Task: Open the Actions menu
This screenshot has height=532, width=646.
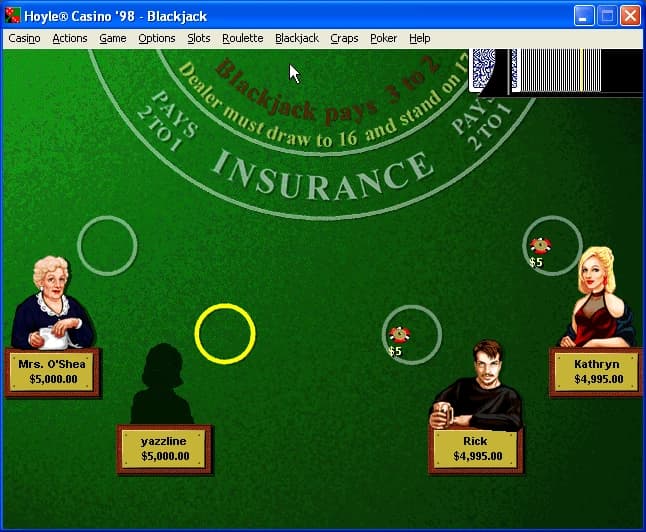Action: click(70, 38)
